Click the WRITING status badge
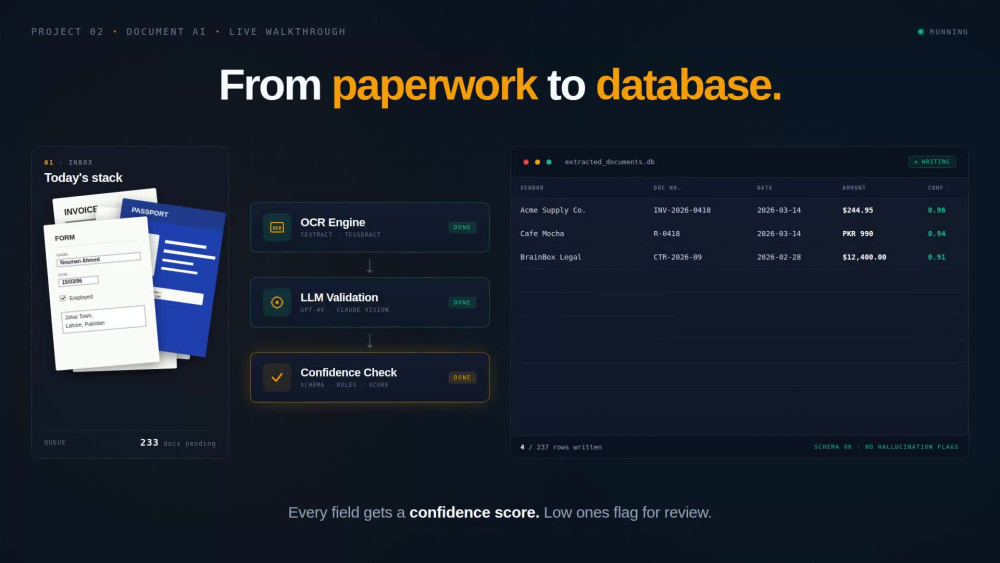Screen dimensions: 1000x563 (x=932, y=162)
